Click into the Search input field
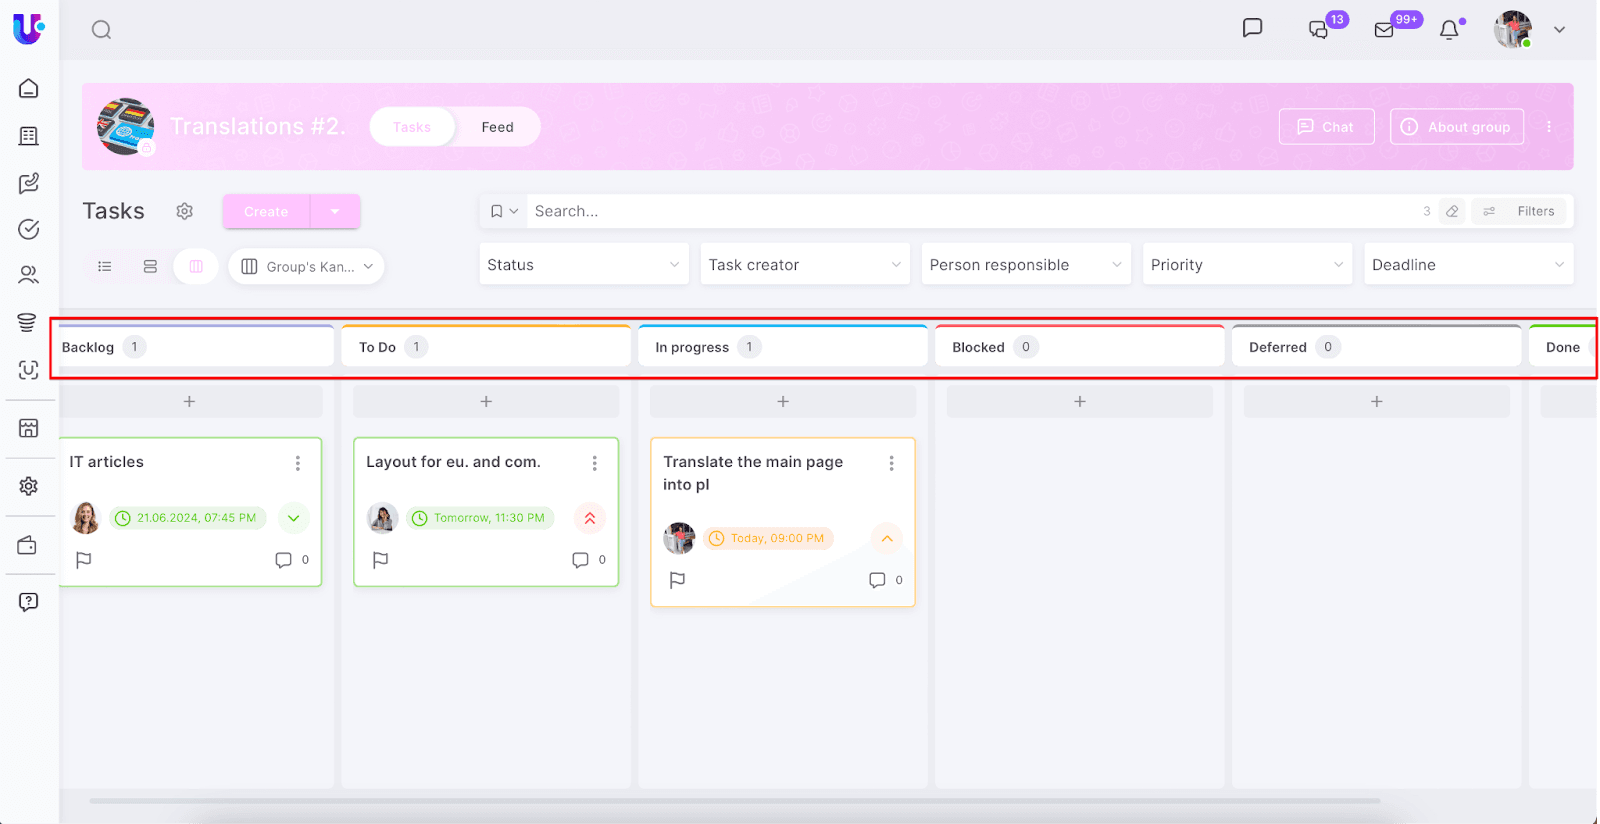The width and height of the screenshot is (1600, 824). (x=970, y=211)
